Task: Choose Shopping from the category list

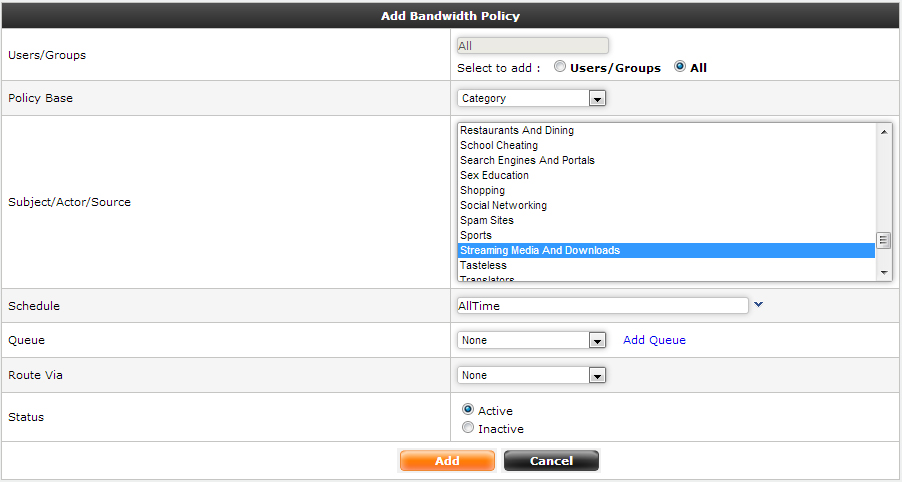Action: click(x=482, y=190)
